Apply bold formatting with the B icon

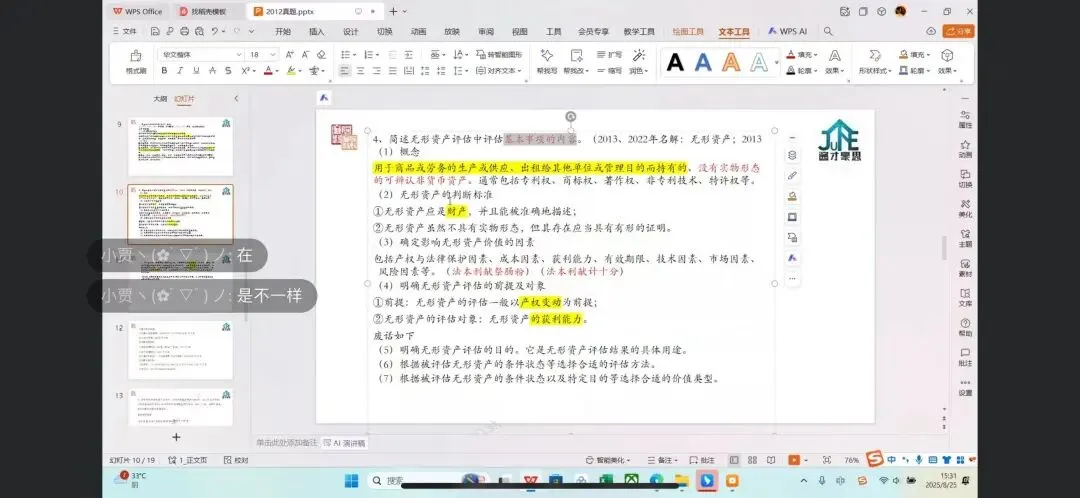pos(164,70)
